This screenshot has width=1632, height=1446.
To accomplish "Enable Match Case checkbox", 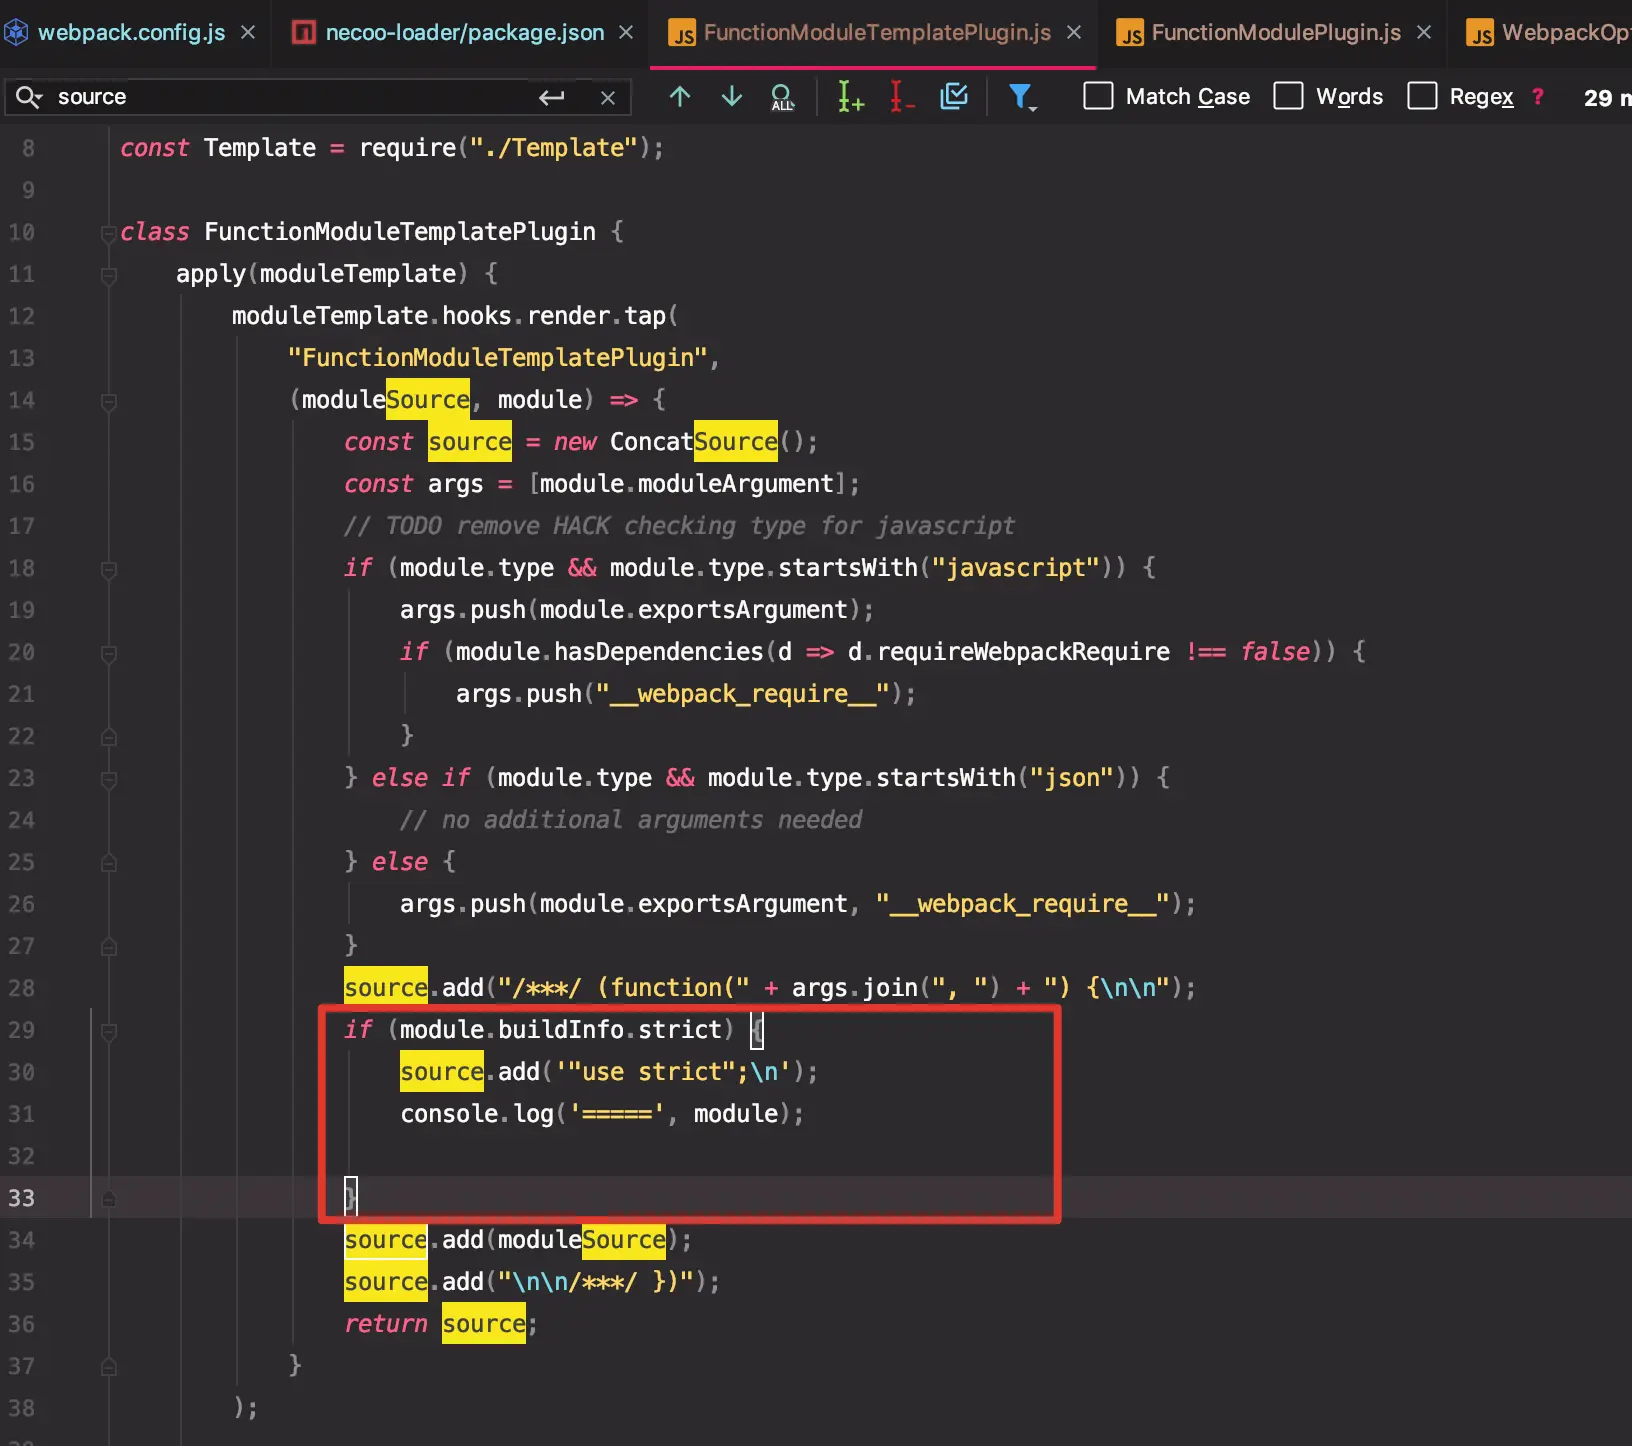I will point(1098,96).
